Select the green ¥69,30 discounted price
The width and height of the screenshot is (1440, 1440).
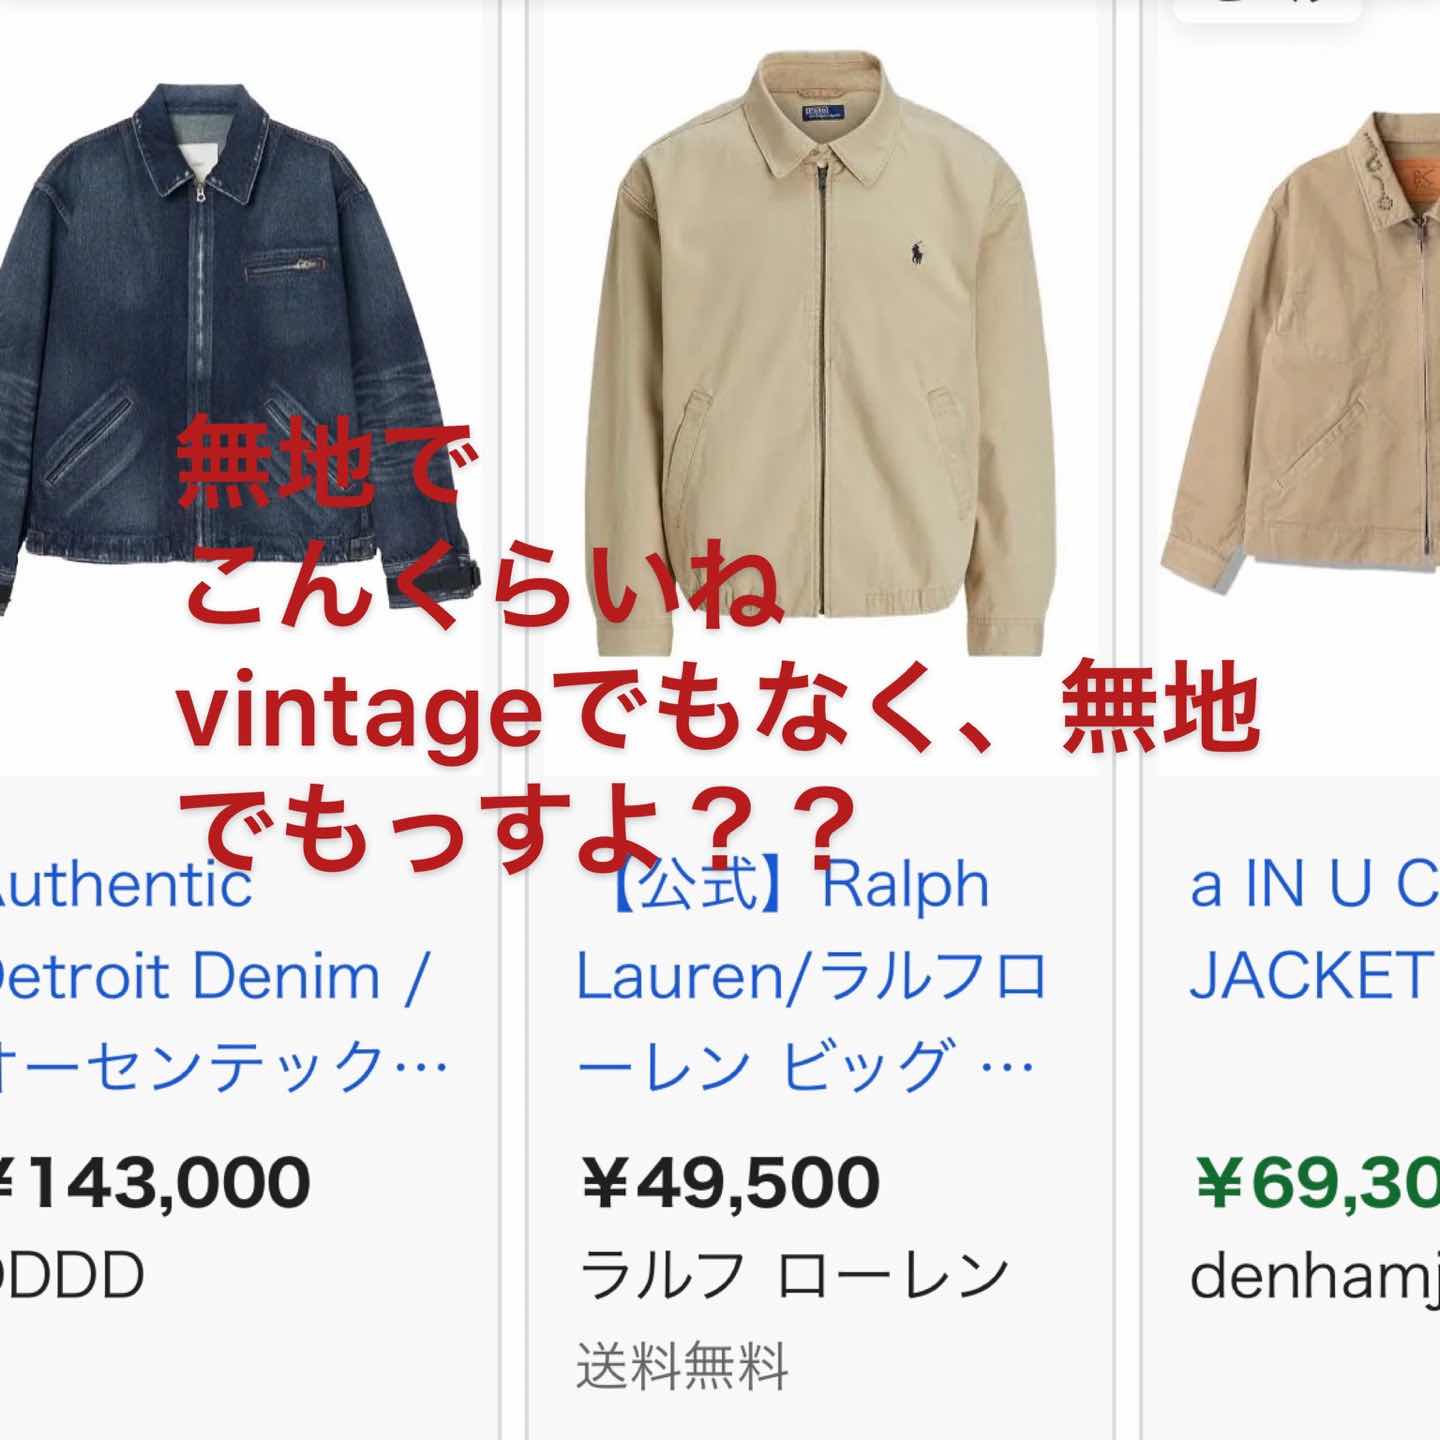1317,1181
